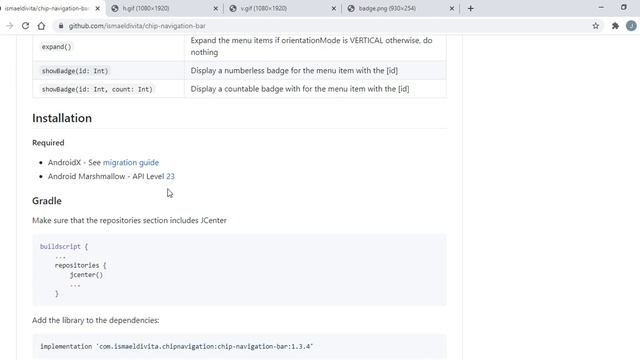Click the Gradle heading
640x360 pixels.
pos(47,201)
